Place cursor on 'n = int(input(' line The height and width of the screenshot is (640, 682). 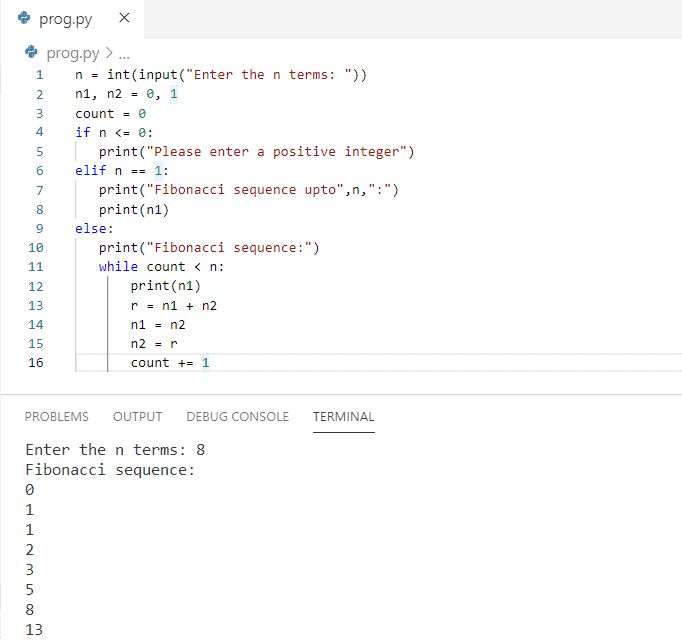point(221,75)
